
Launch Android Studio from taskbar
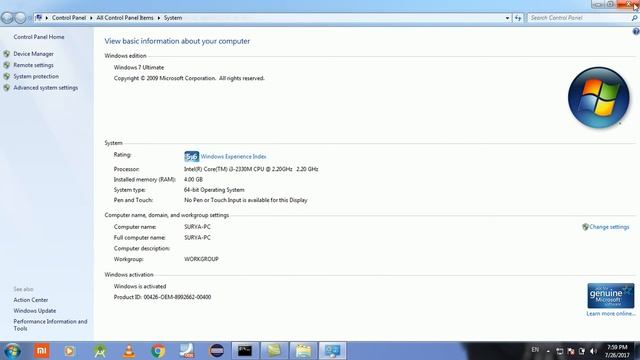(100, 351)
